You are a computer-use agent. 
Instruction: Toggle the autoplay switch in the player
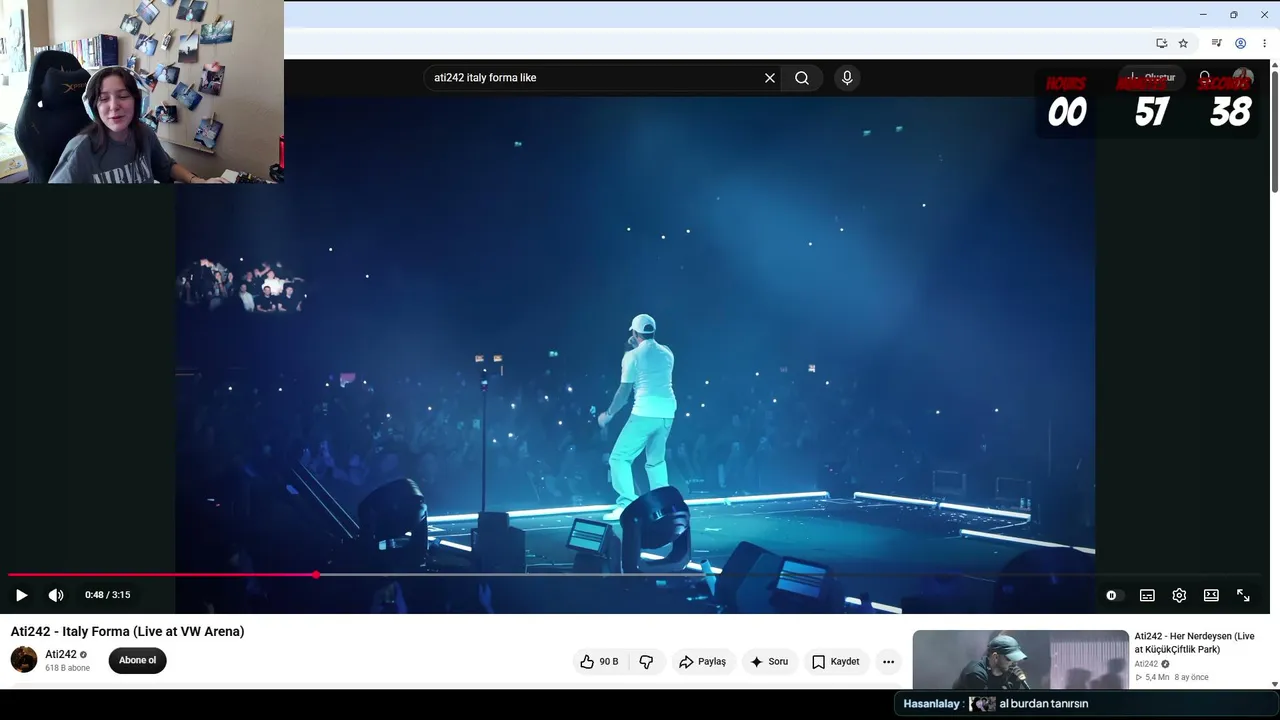(1112, 595)
